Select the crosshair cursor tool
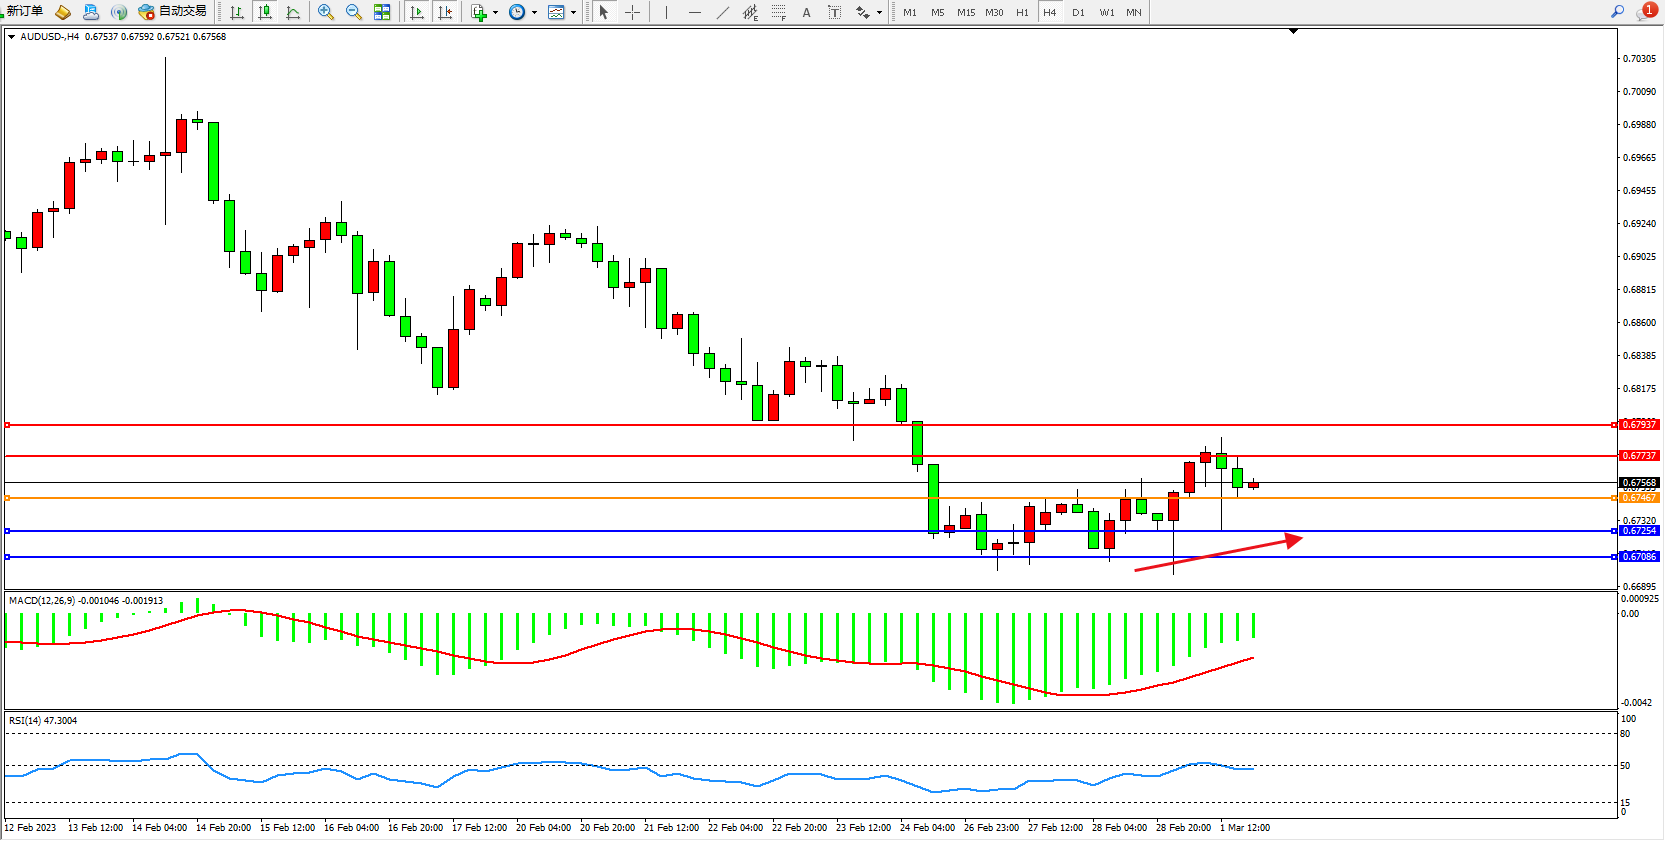This screenshot has width=1665, height=841. pos(632,12)
